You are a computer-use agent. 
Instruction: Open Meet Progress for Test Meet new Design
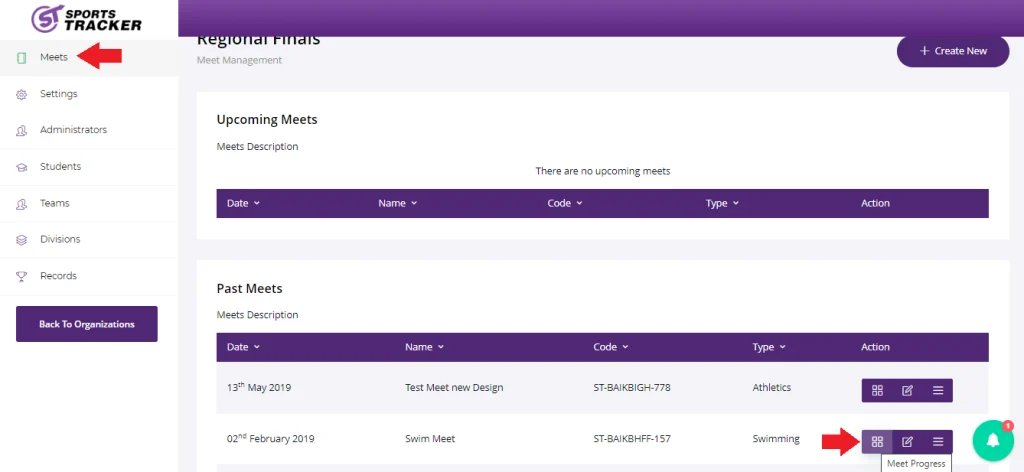pos(877,390)
